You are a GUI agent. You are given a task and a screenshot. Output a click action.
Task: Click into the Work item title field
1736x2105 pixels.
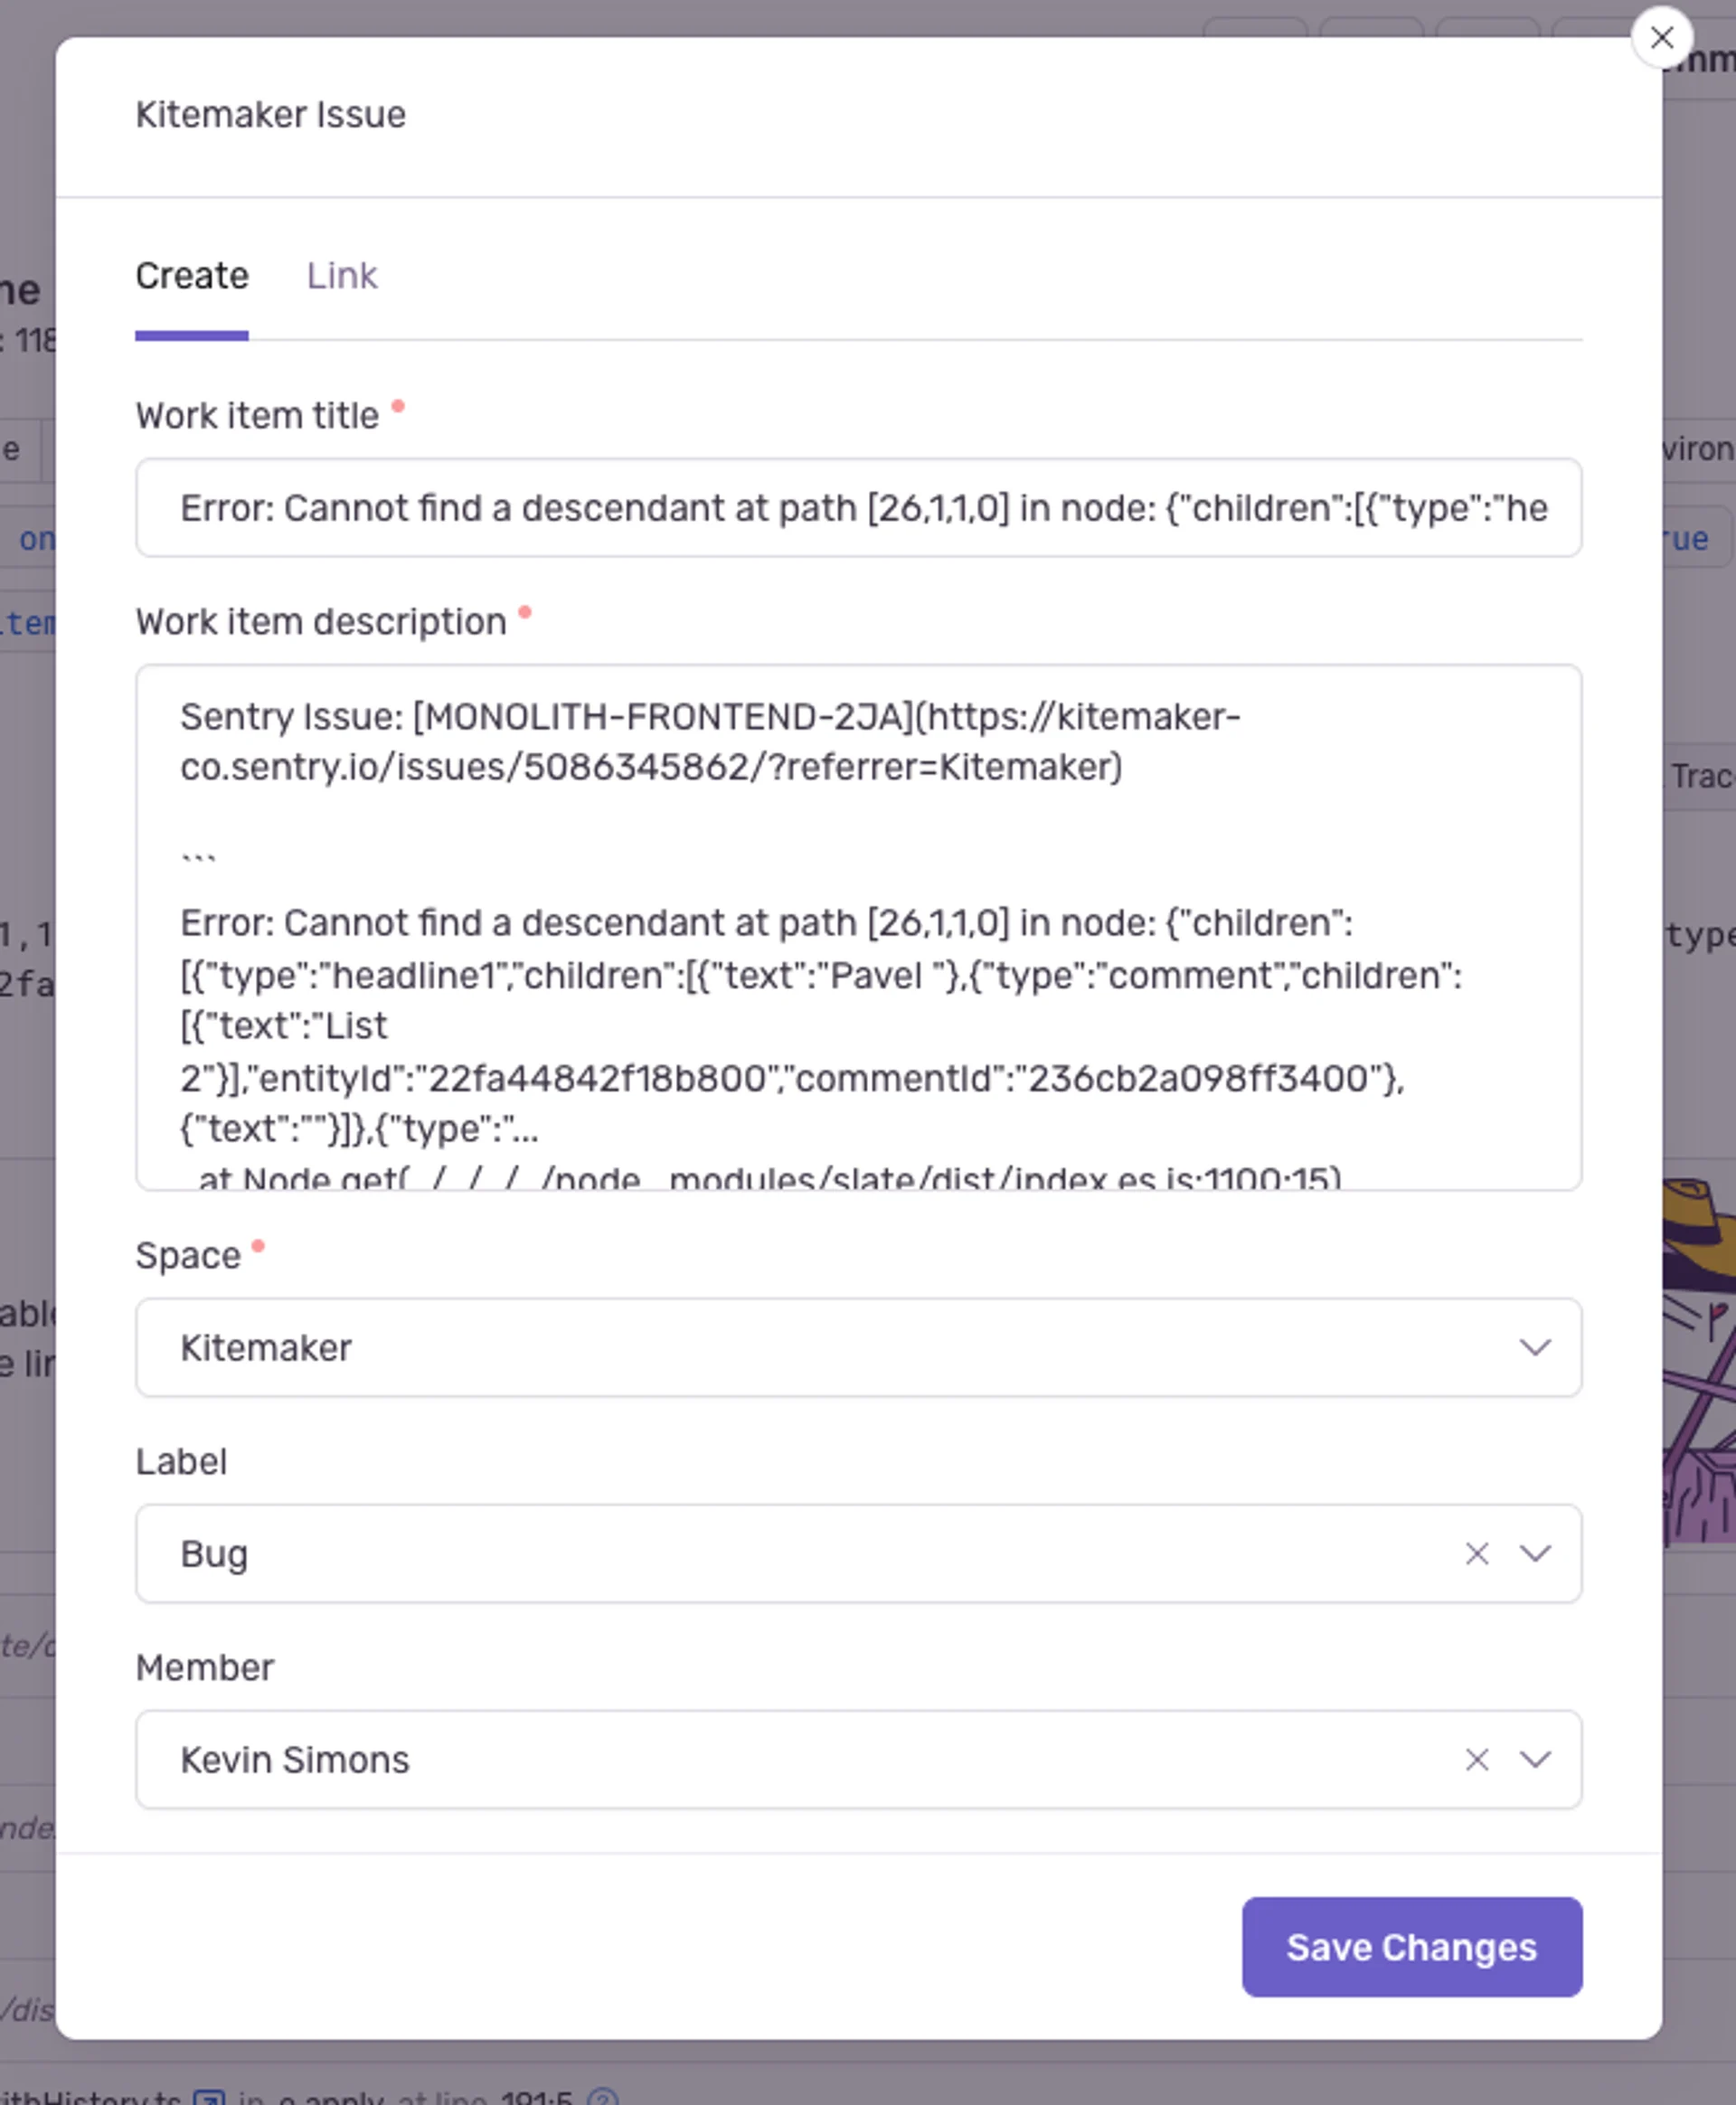tap(858, 508)
